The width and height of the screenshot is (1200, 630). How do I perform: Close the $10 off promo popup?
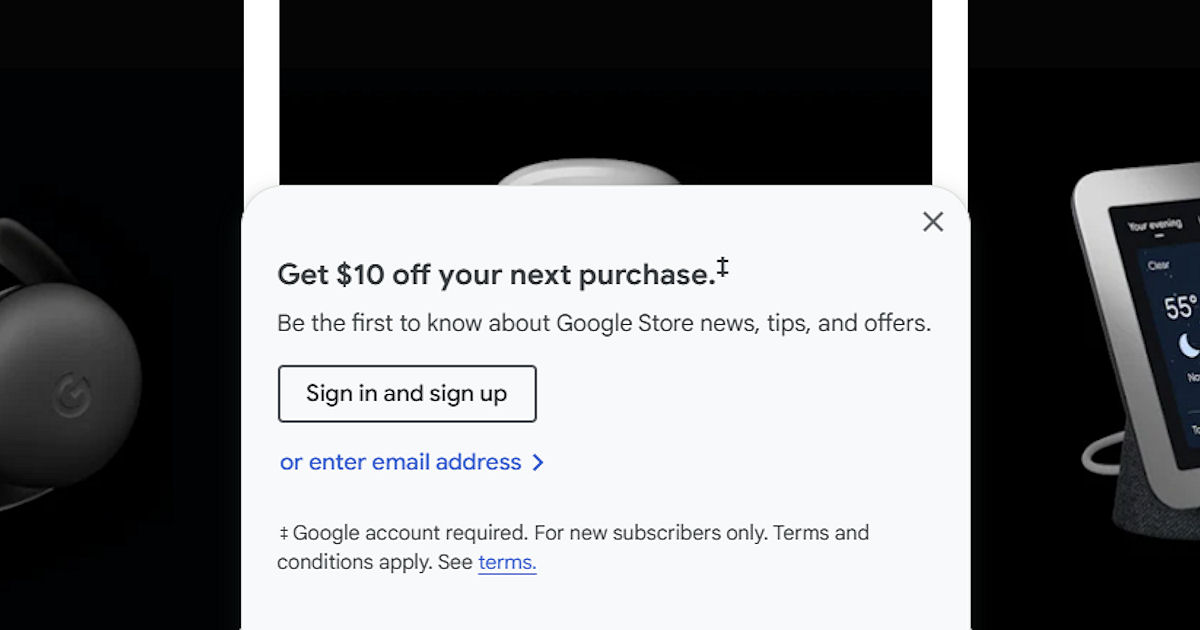pyautogui.click(x=933, y=222)
